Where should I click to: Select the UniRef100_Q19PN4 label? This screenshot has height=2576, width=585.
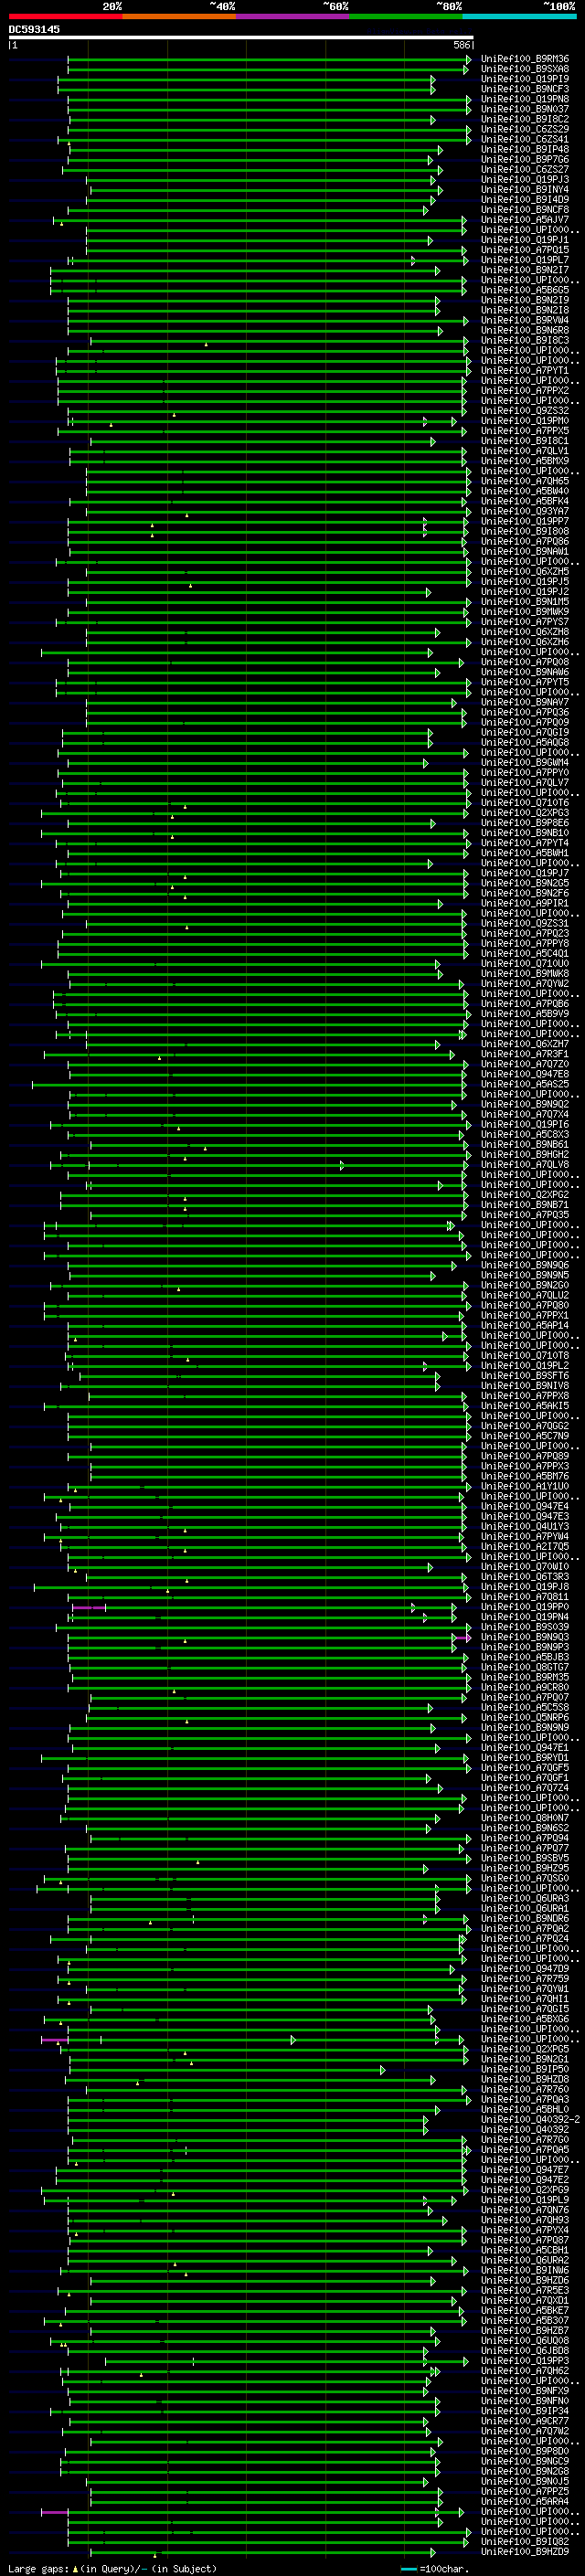pos(525,1617)
